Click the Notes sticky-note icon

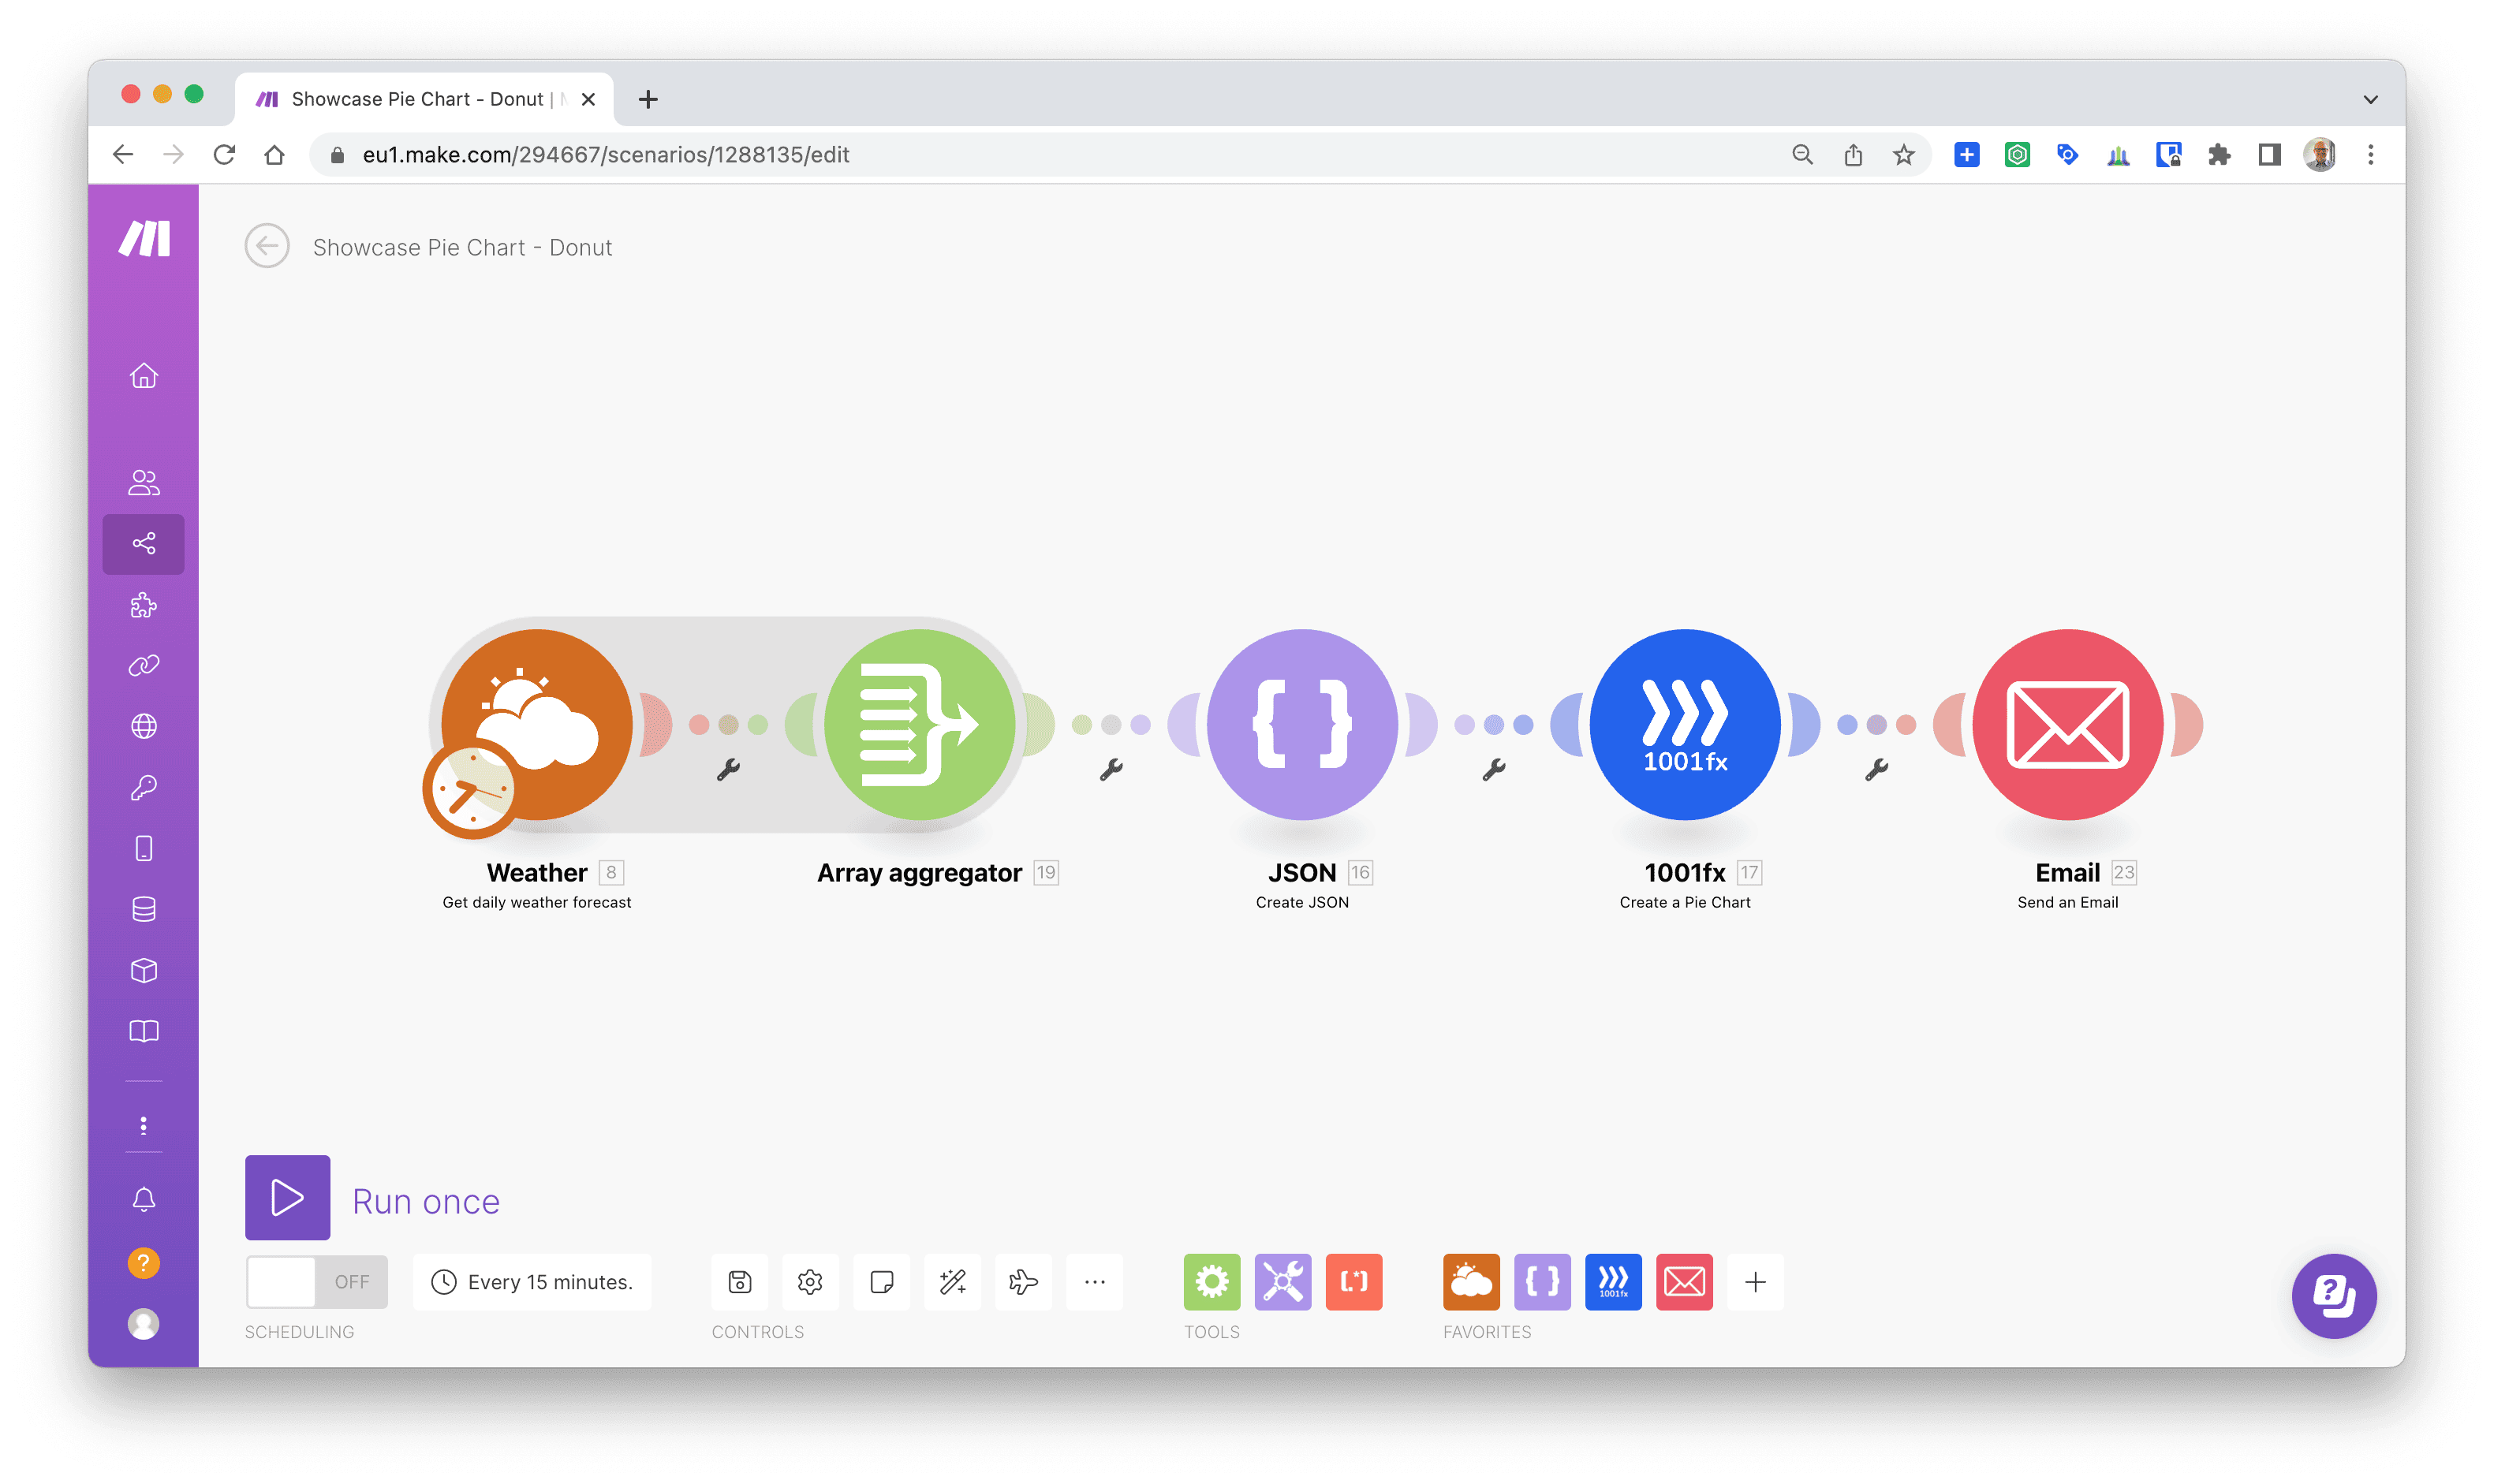tap(881, 1281)
